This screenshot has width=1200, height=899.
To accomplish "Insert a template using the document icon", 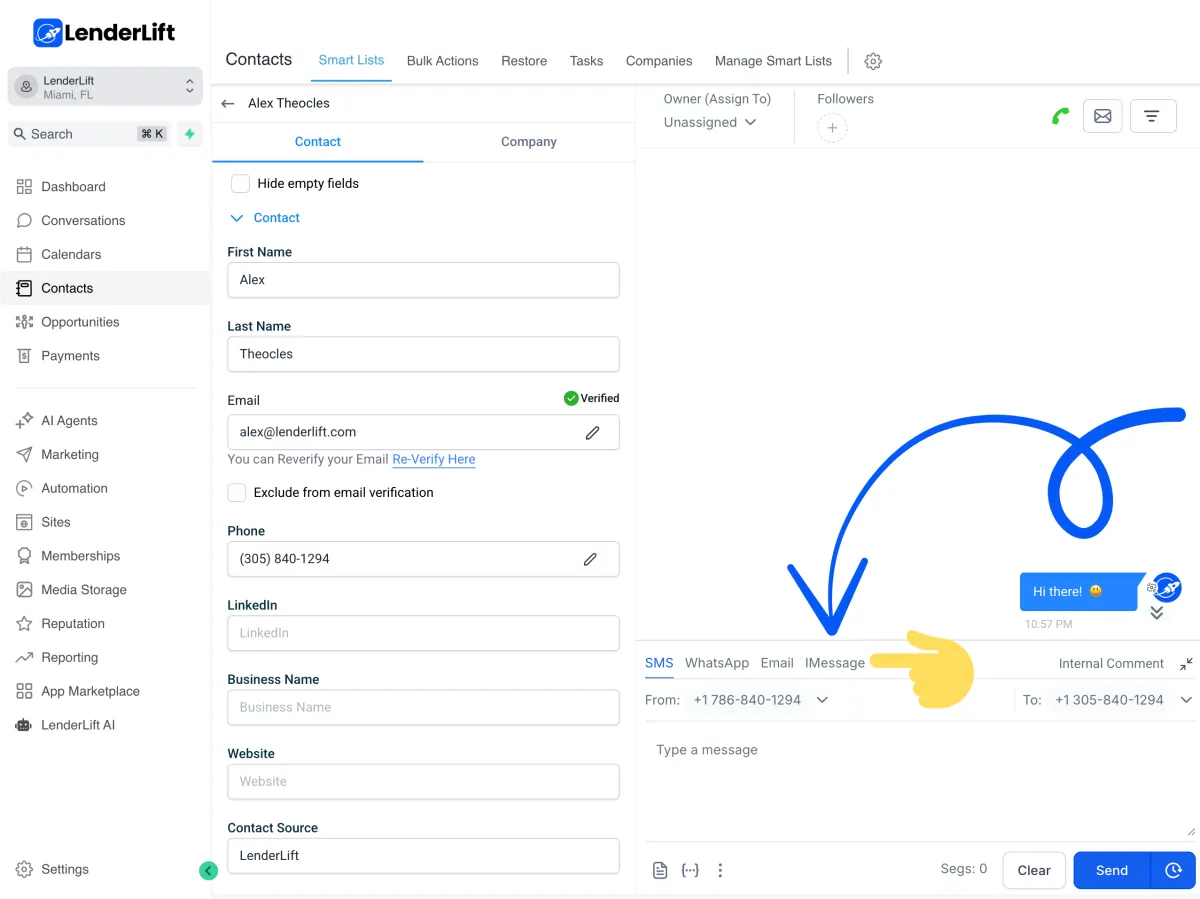I will pyautogui.click(x=660, y=871).
